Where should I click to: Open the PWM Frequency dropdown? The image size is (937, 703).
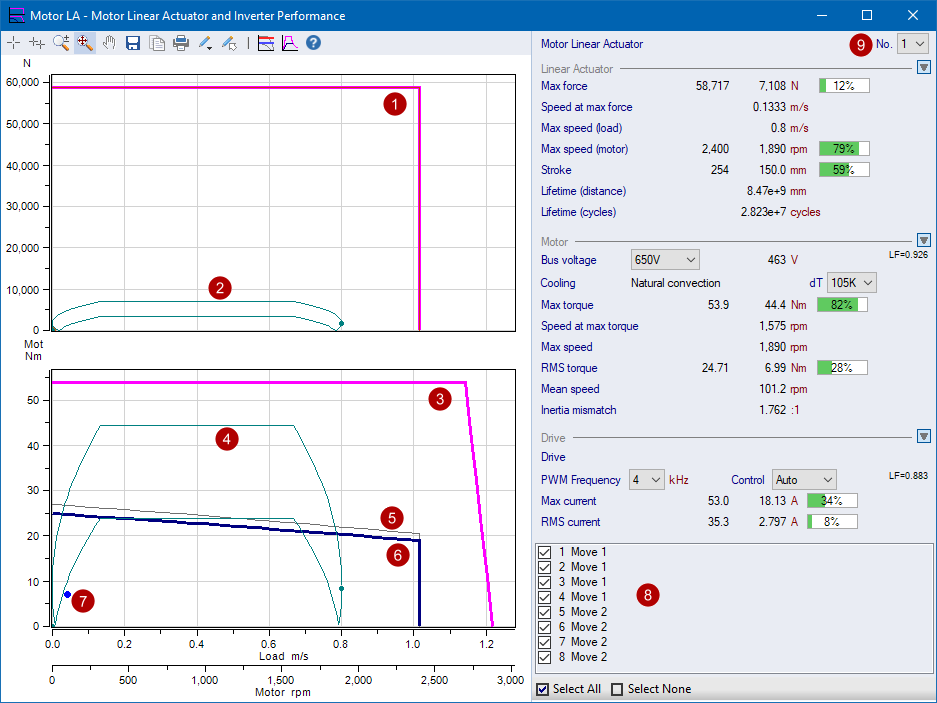click(x=647, y=480)
